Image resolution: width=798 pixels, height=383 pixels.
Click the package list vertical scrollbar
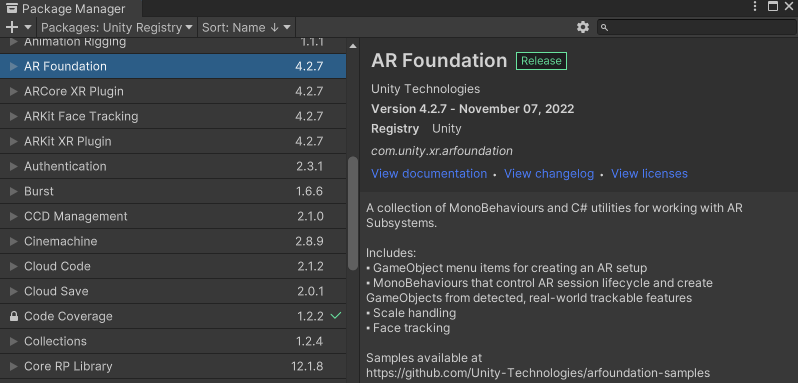[353, 214]
